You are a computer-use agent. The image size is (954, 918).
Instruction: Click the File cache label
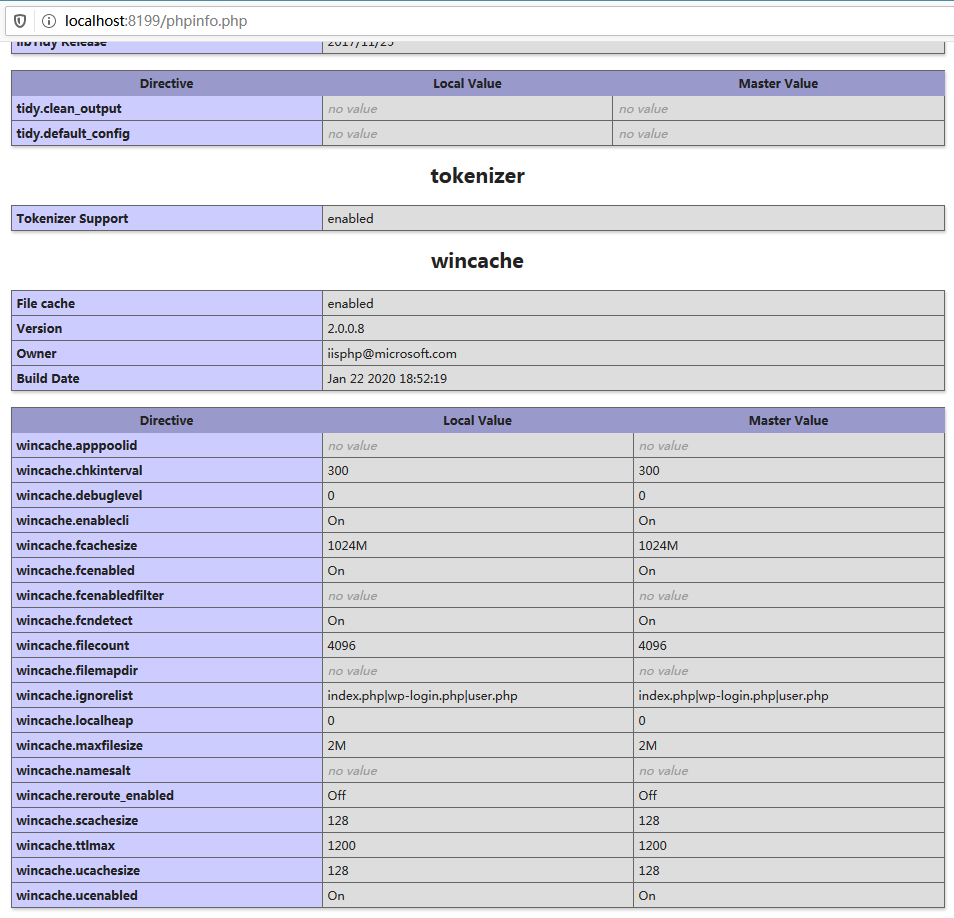click(x=46, y=304)
